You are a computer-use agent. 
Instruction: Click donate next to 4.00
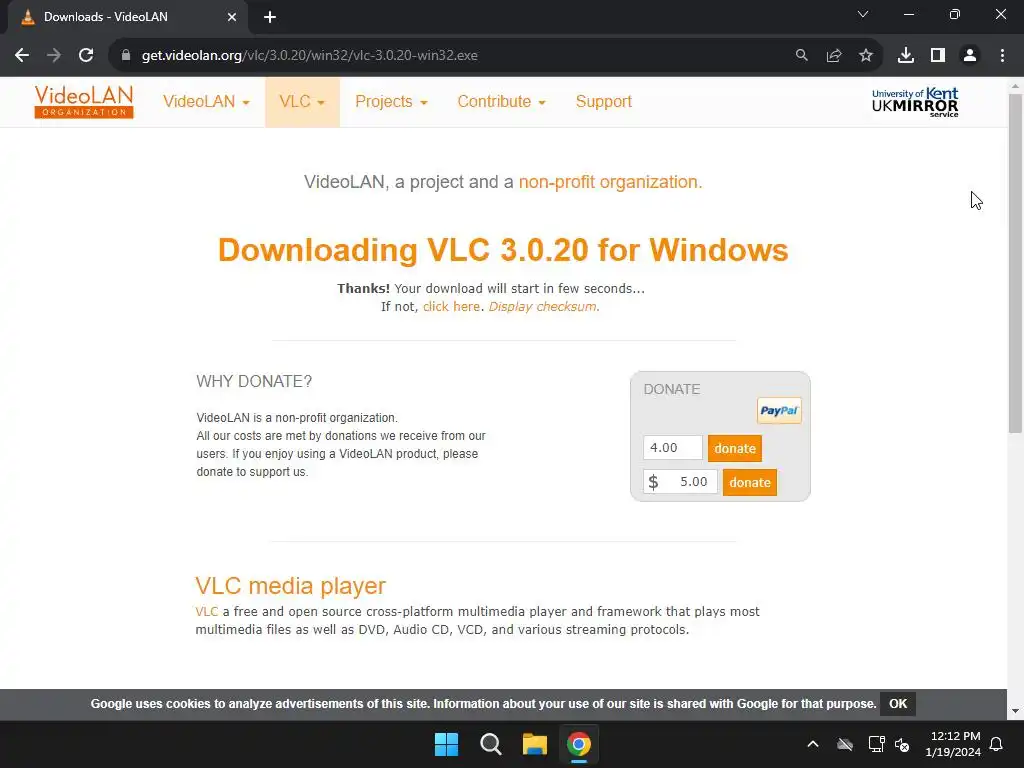pyautogui.click(x=735, y=449)
